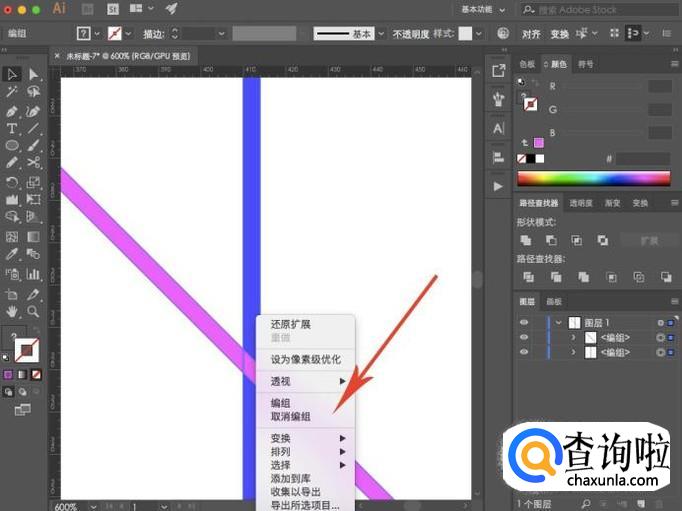The height and width of the screenshot is (511, 682).
Task: Click 对齐 in the control bar
Action: point(531,33)
